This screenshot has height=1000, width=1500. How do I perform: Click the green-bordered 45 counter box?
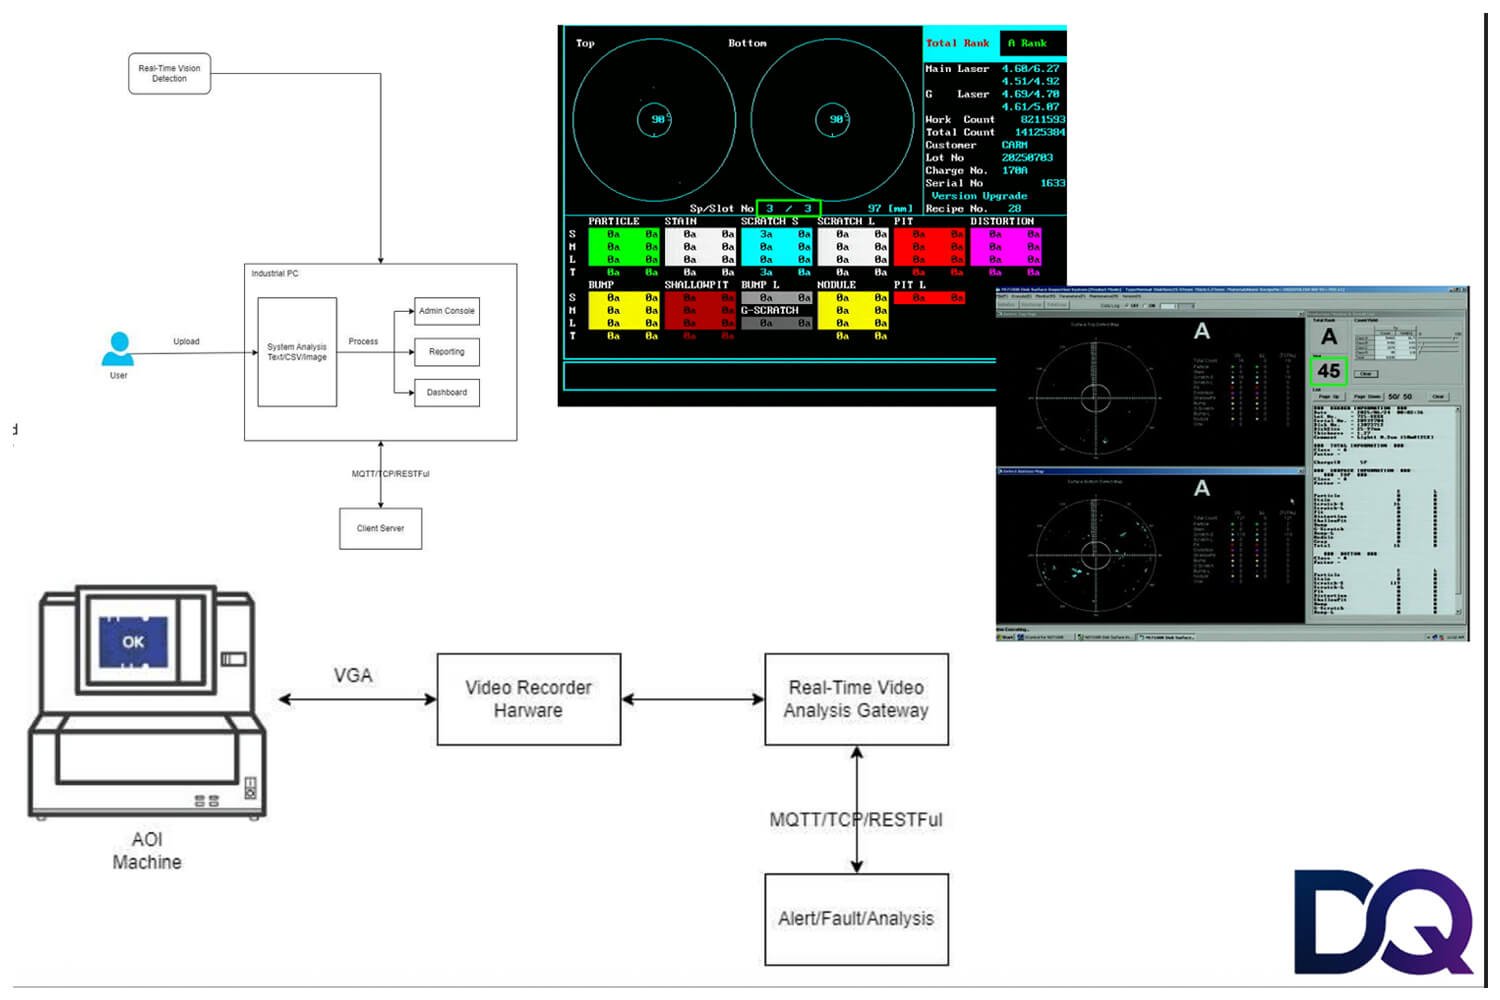point(1328,371)
